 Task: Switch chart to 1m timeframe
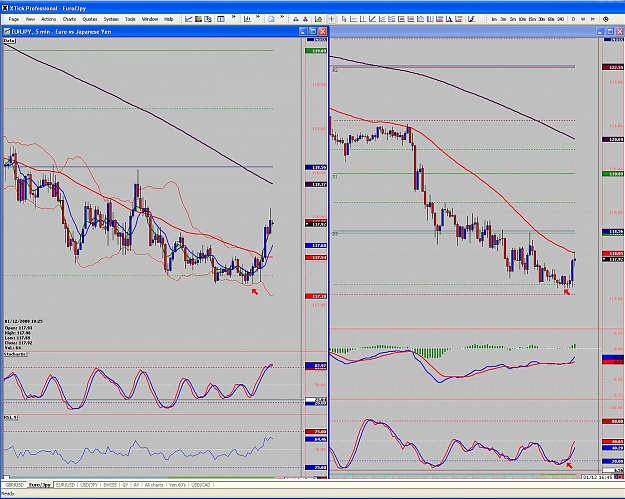click(494, 19)
